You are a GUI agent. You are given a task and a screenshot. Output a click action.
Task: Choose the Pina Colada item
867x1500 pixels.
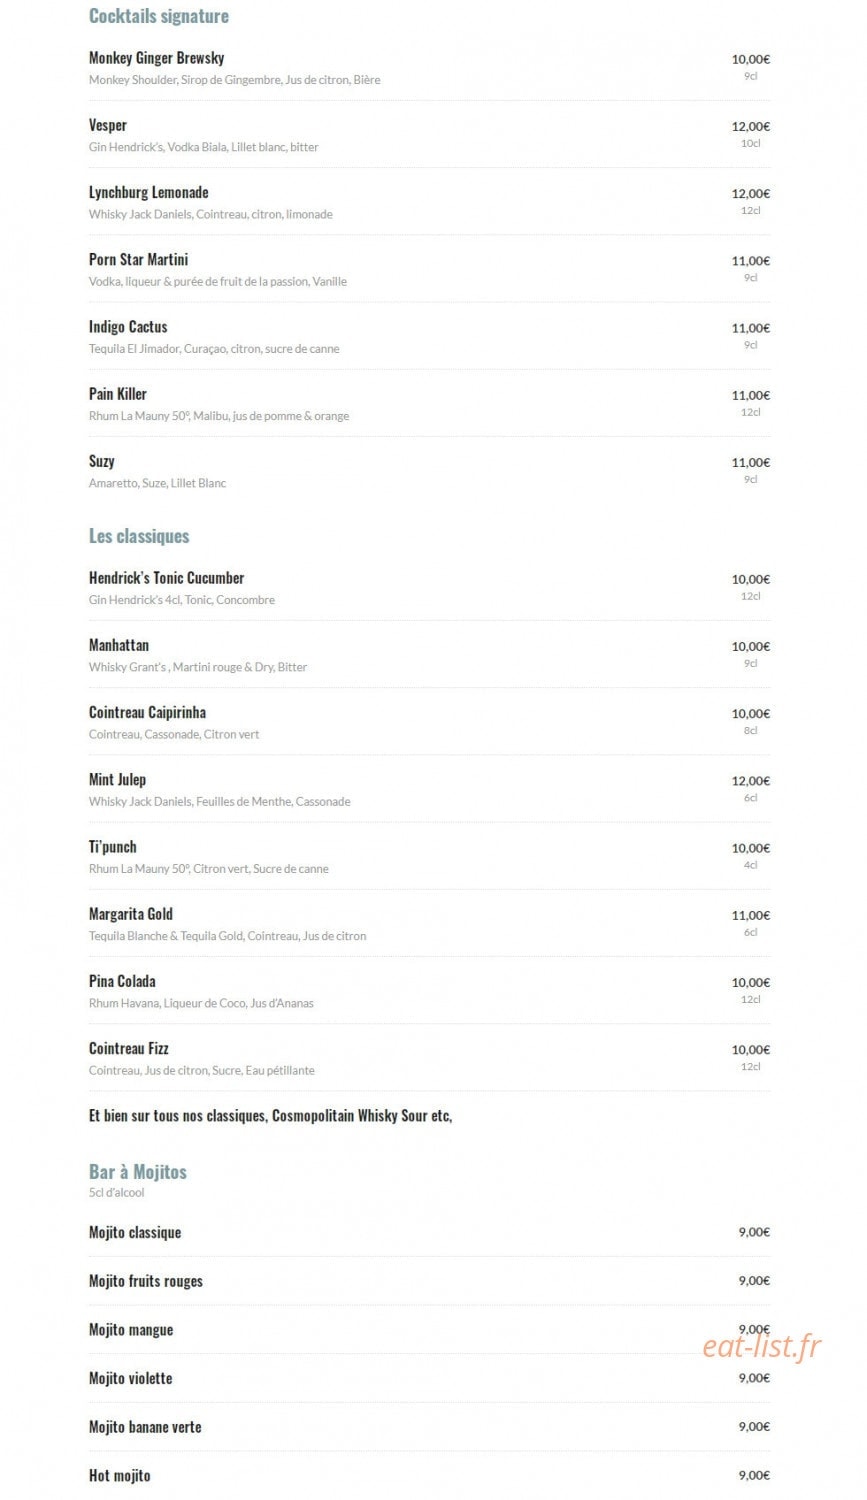[122, 981]
